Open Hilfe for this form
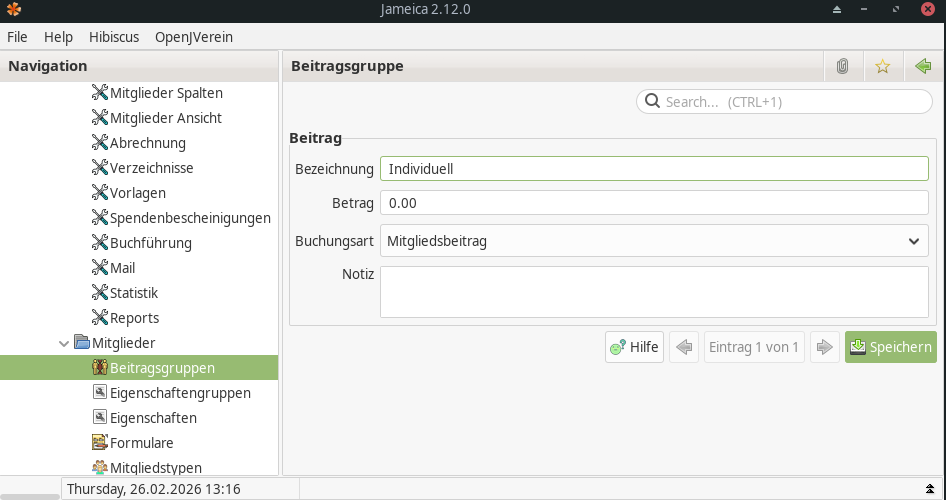The height and width of the screenshot is (500, 946). tap(634, 347)
